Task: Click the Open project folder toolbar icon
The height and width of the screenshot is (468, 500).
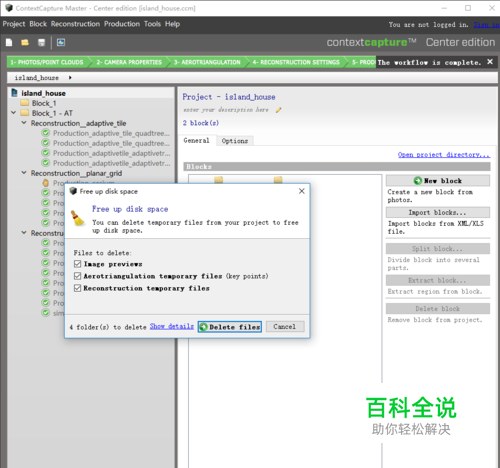Action: point(25,42)
